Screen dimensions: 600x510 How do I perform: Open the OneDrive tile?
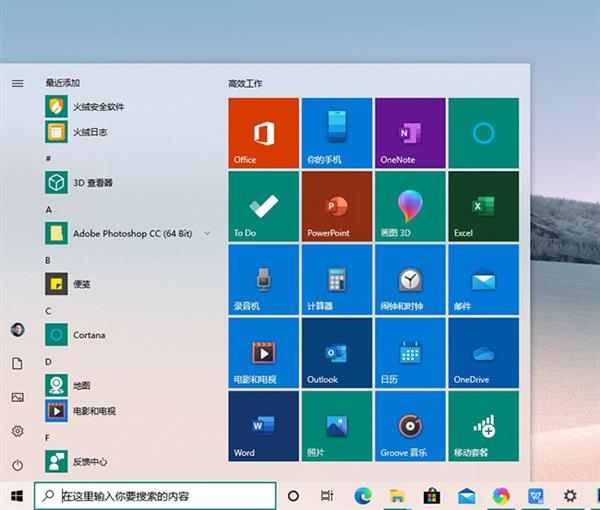click(x=484, y=353)
